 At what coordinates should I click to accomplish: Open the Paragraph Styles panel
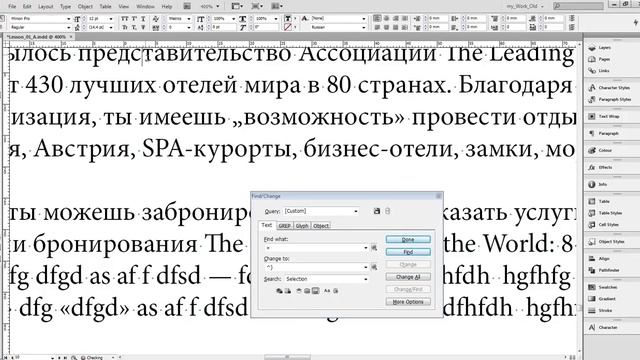[x=610, y=99]
